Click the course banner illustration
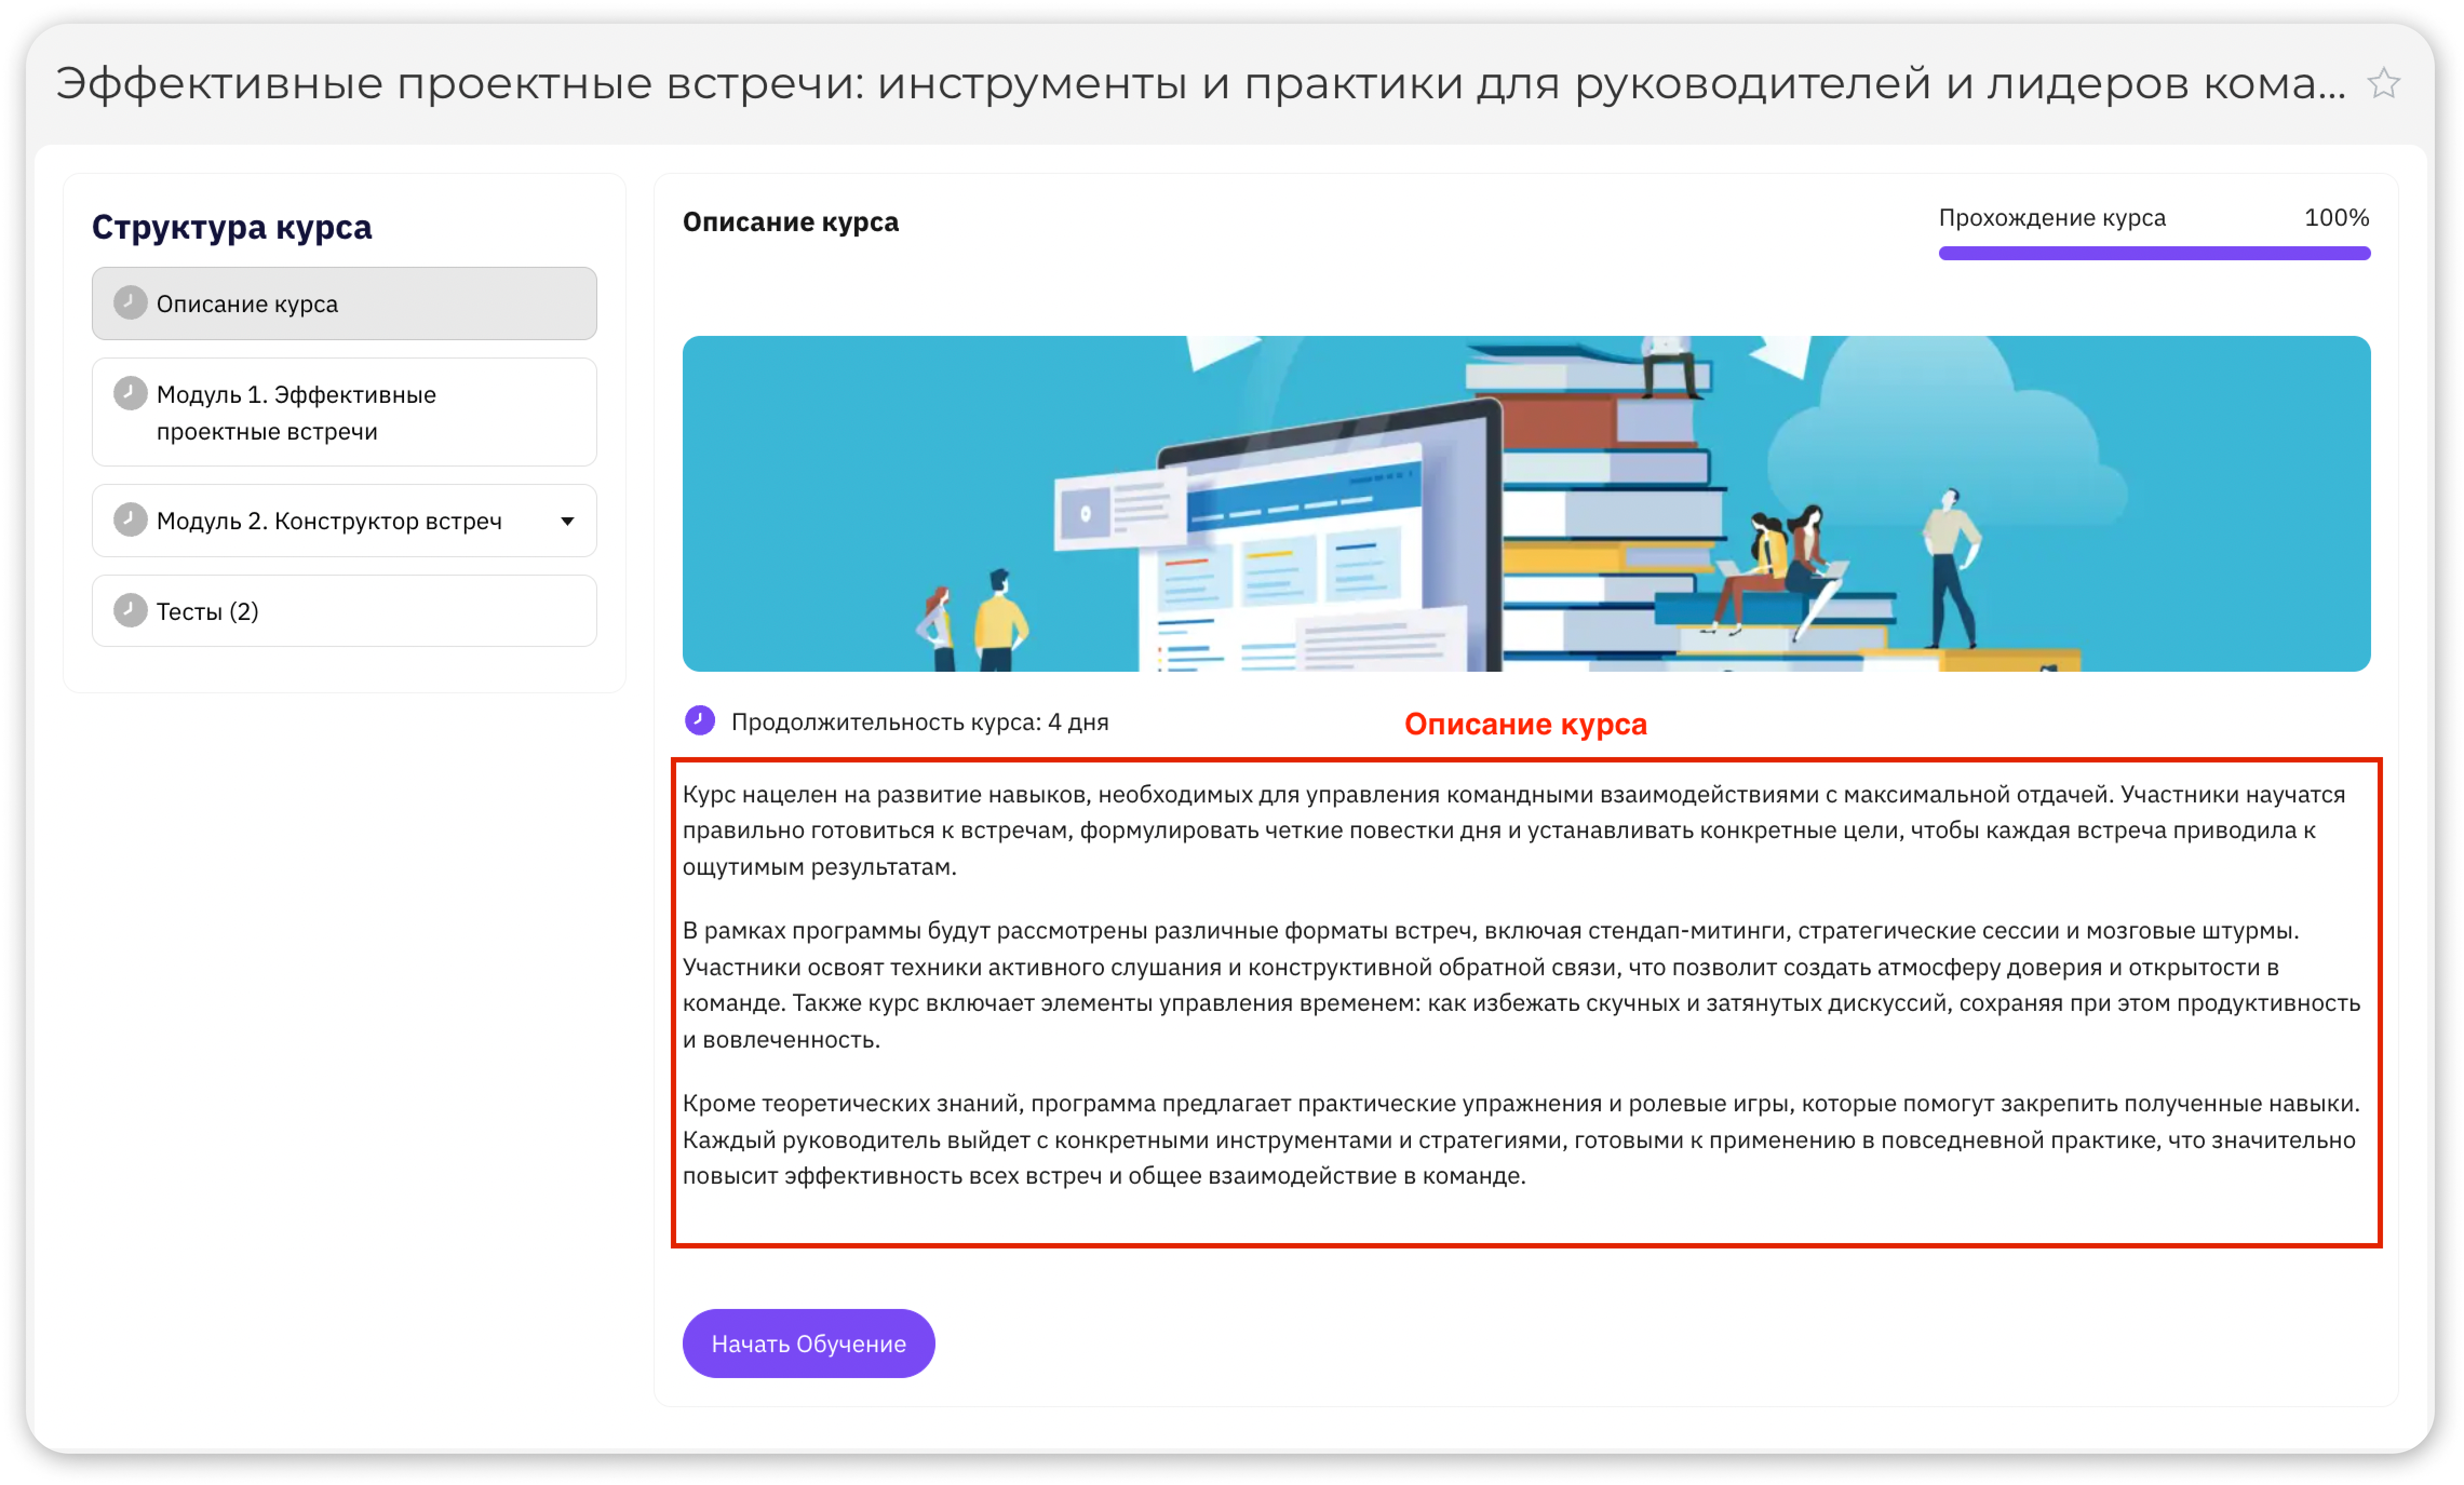 point(1526,503)
